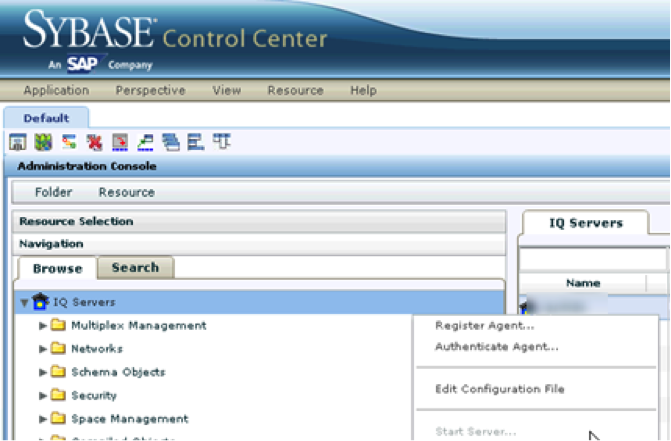Click the tile views horizontally icon
Screen dimensions: 671x441
click(222, 142)
